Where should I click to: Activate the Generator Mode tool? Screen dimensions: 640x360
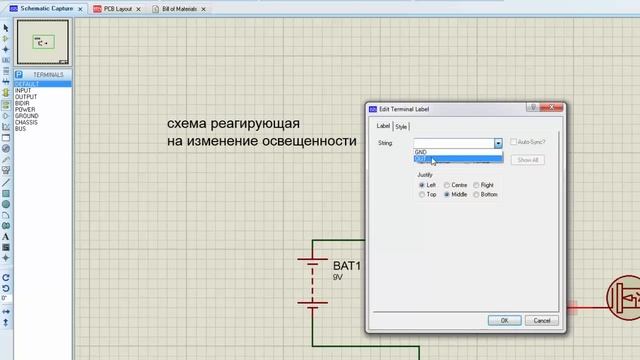(x=6, y=149)
